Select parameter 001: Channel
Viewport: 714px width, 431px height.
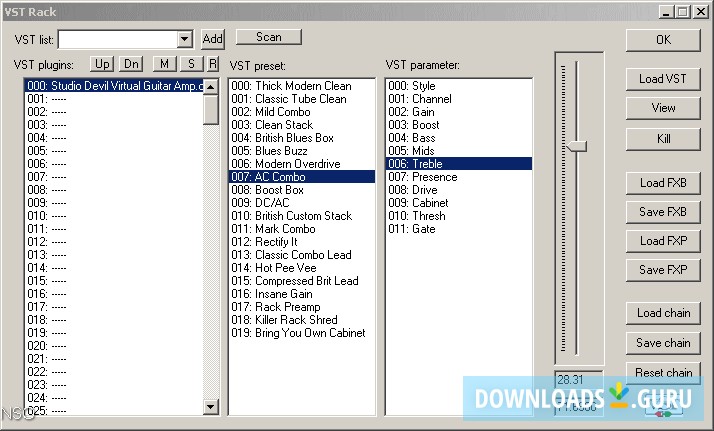[x=459, y=99]
